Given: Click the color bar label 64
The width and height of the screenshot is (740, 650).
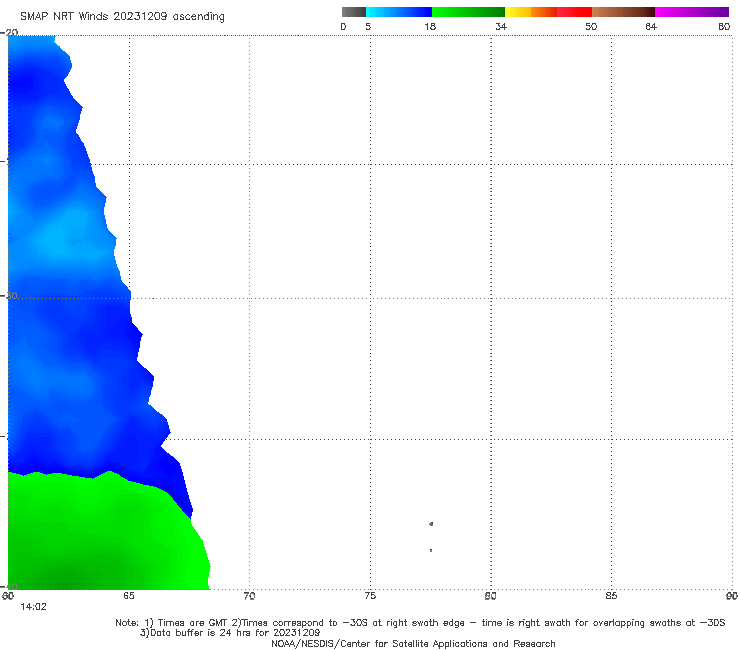Looking at the screenshot, I should (x=651, y=27).
